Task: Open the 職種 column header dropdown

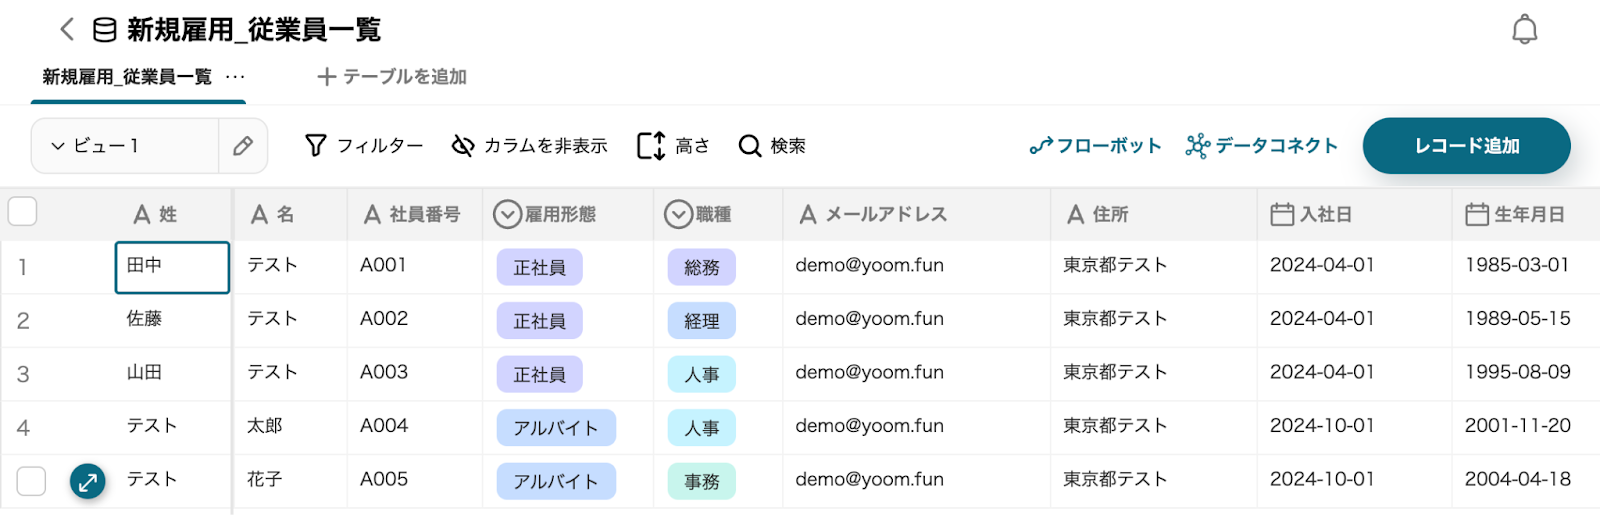Action: point(679,214)
